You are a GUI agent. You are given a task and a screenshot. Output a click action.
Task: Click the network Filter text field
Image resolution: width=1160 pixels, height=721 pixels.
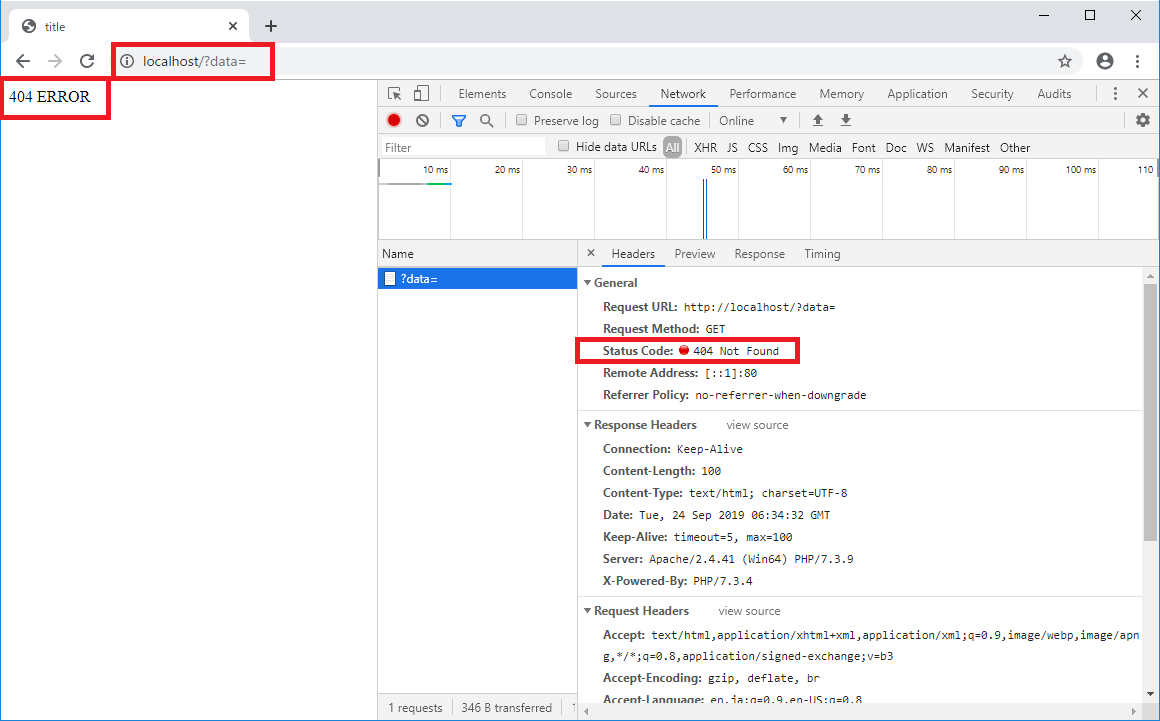click(462, 147)
